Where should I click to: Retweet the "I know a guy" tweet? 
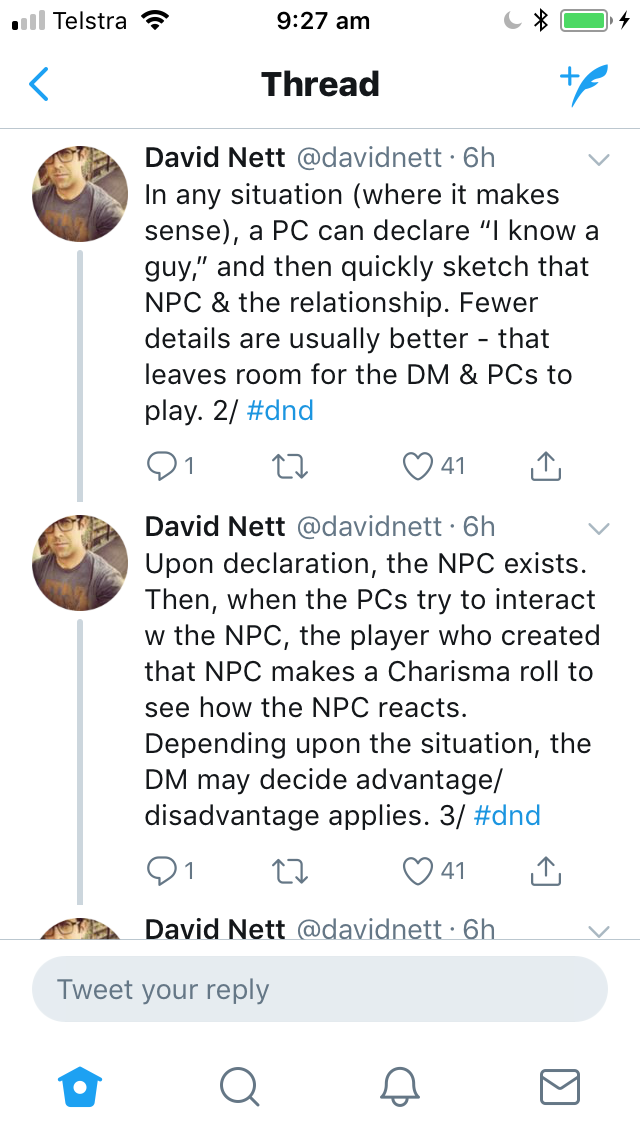[289, 465]
